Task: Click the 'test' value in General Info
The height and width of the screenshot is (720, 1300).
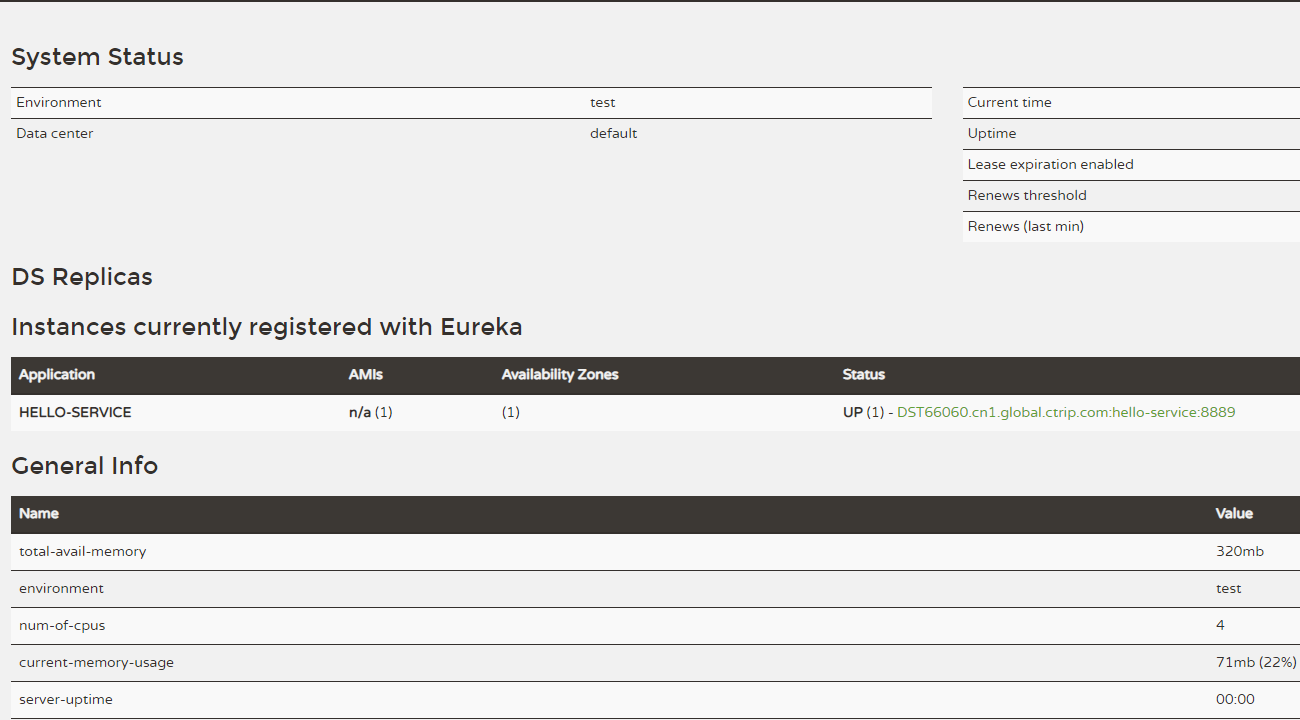Action: point(1229,588)
